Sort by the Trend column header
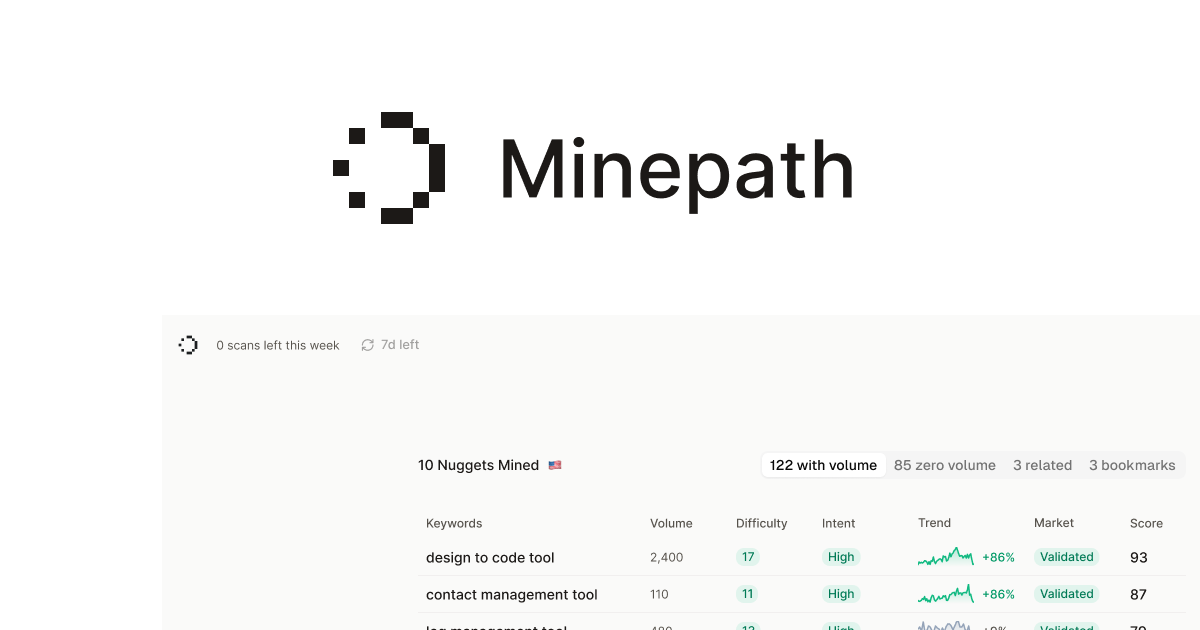 pyautogui.click(x=934, y=523)
